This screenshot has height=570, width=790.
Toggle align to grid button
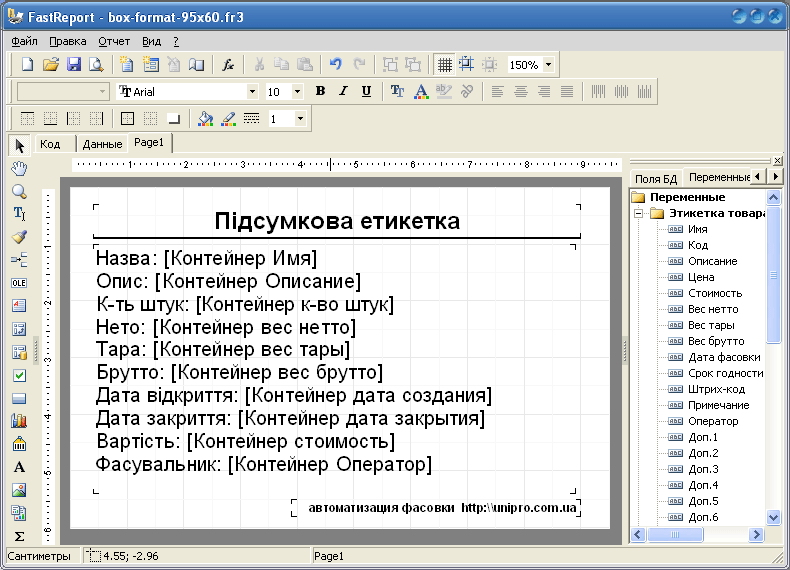pos(467,65)
